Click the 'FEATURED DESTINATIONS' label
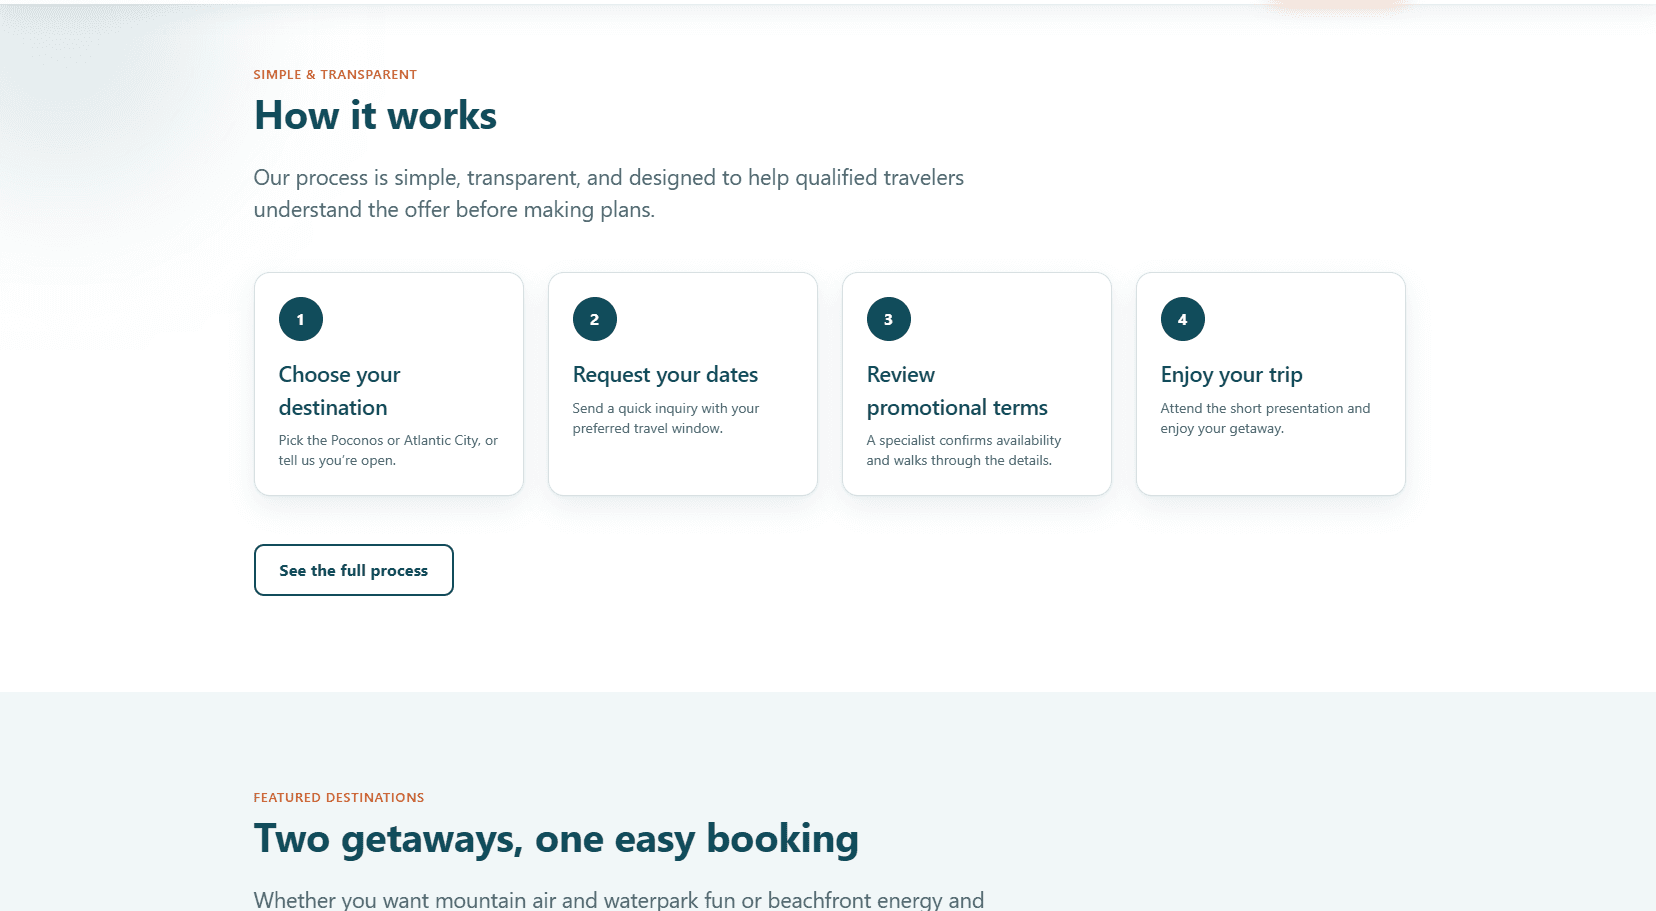 pos(339,798)
